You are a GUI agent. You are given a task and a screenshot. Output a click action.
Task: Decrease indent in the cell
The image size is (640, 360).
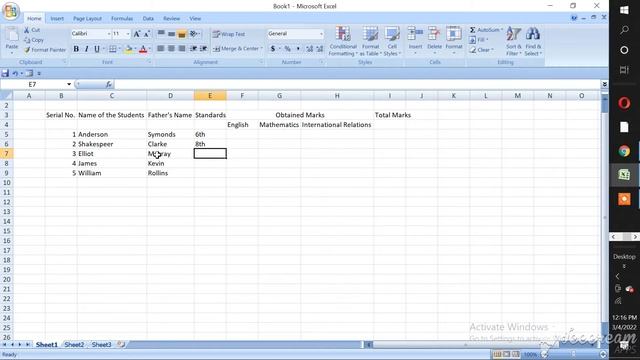pos(193,49)
